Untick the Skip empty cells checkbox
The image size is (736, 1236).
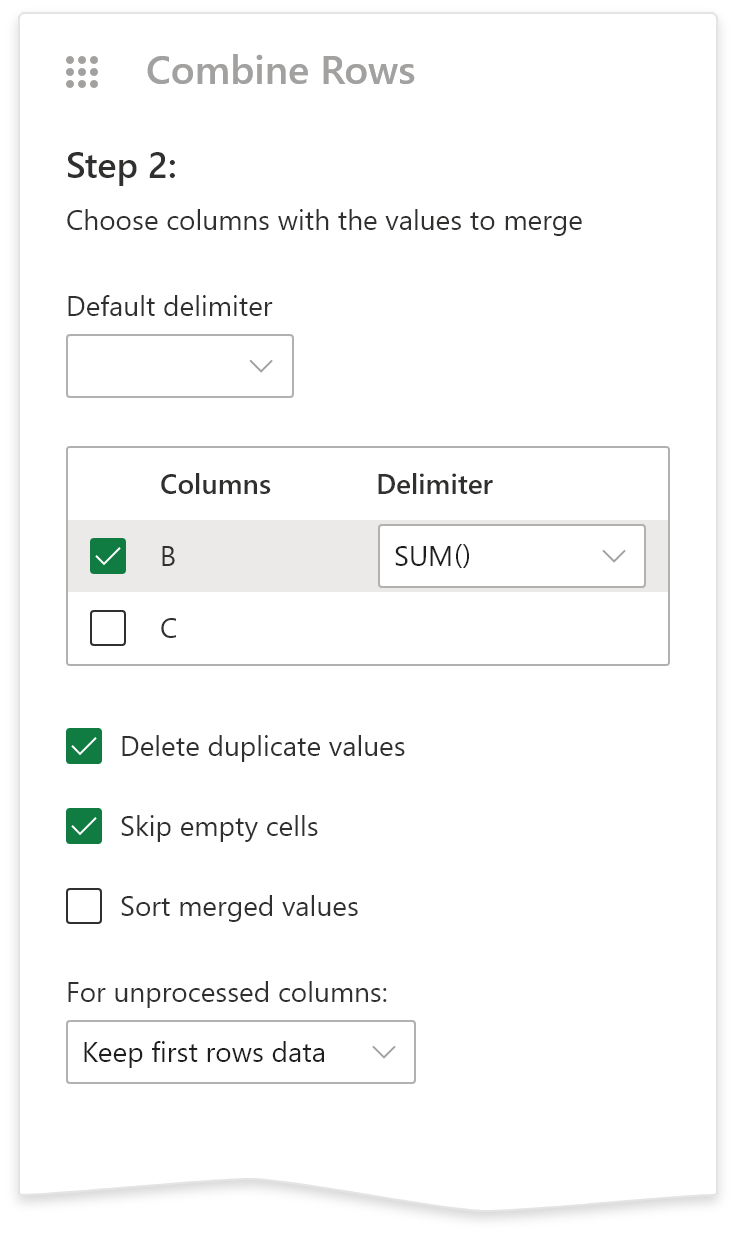[x=84, y=827]
